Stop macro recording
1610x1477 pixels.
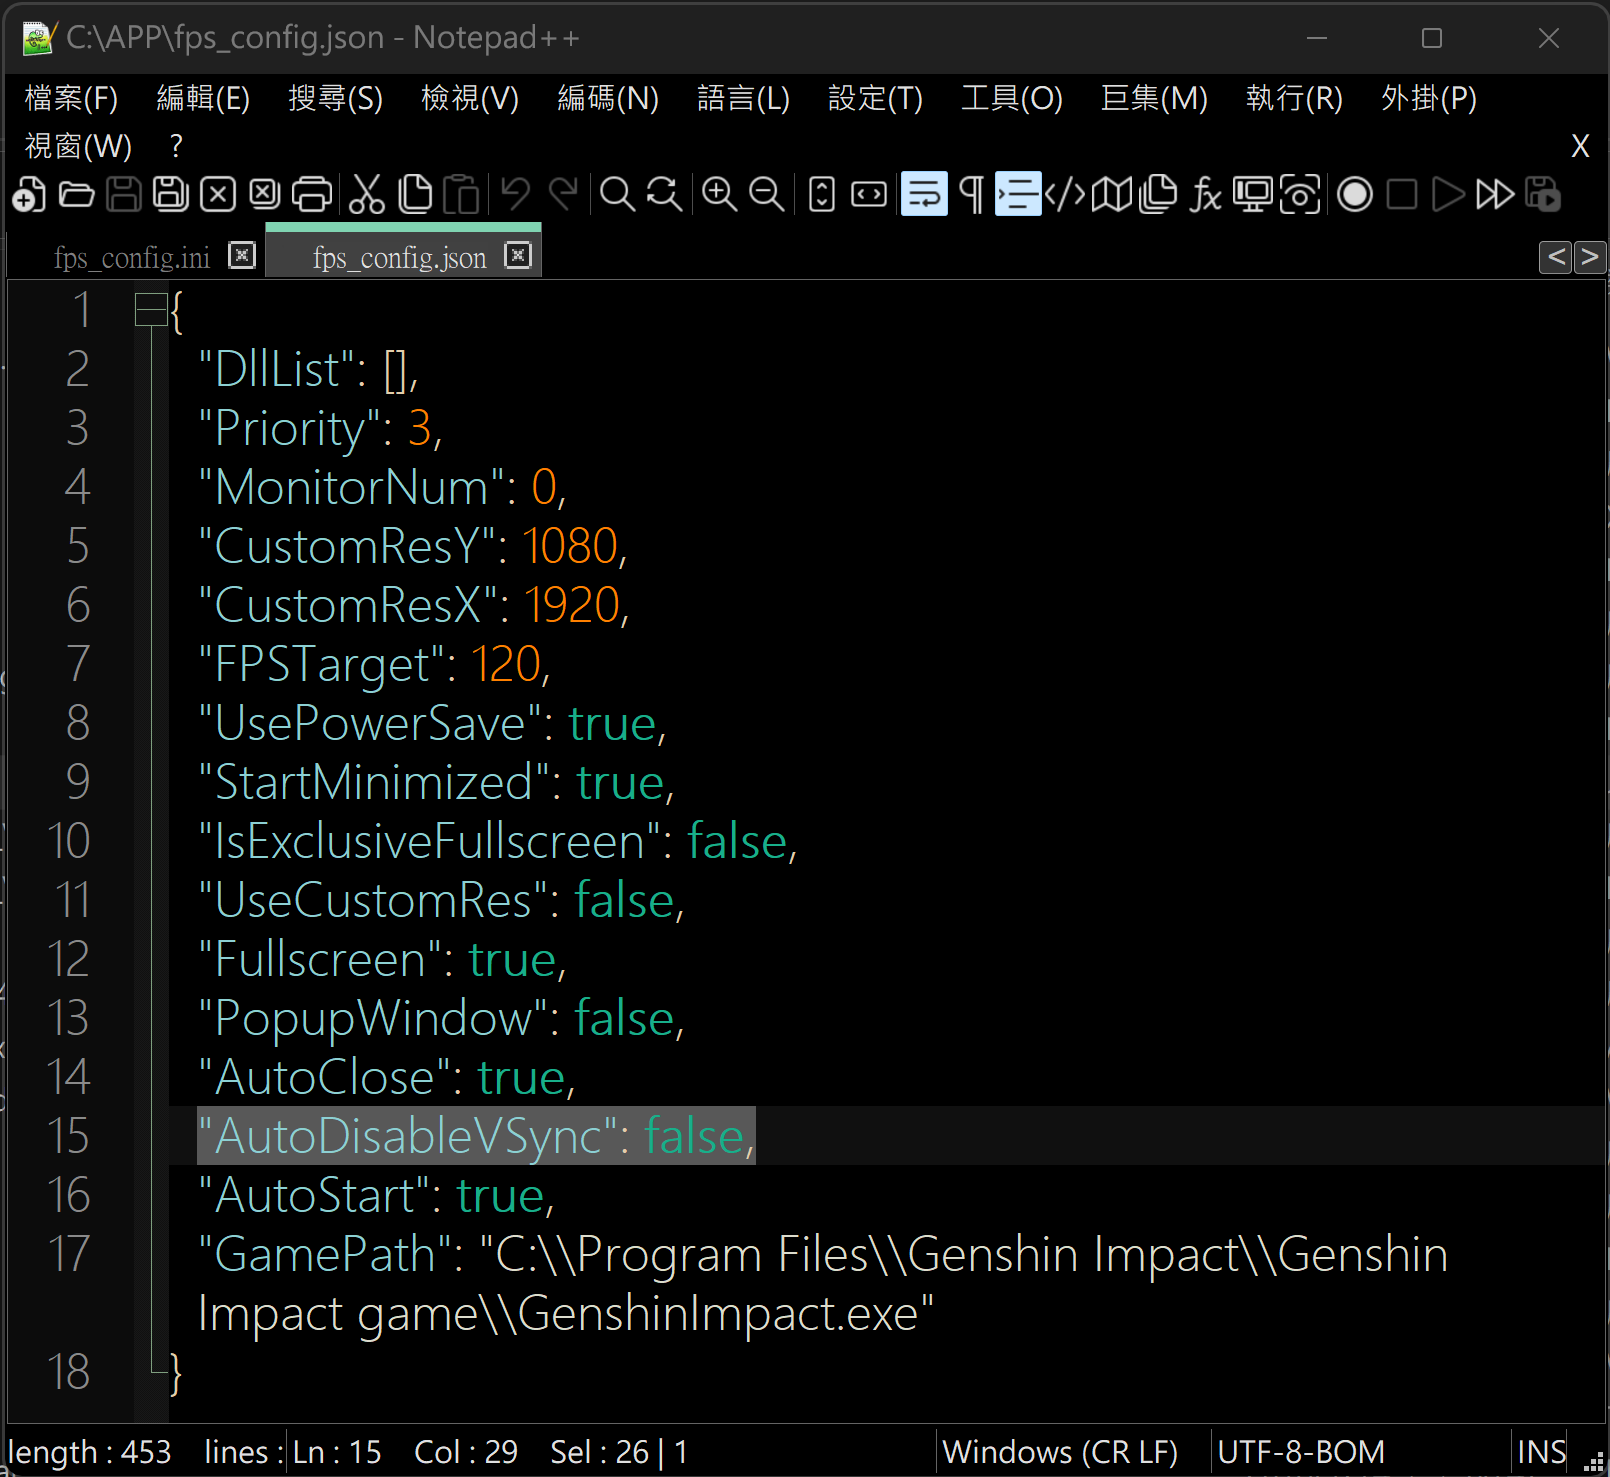point(1402,194)
